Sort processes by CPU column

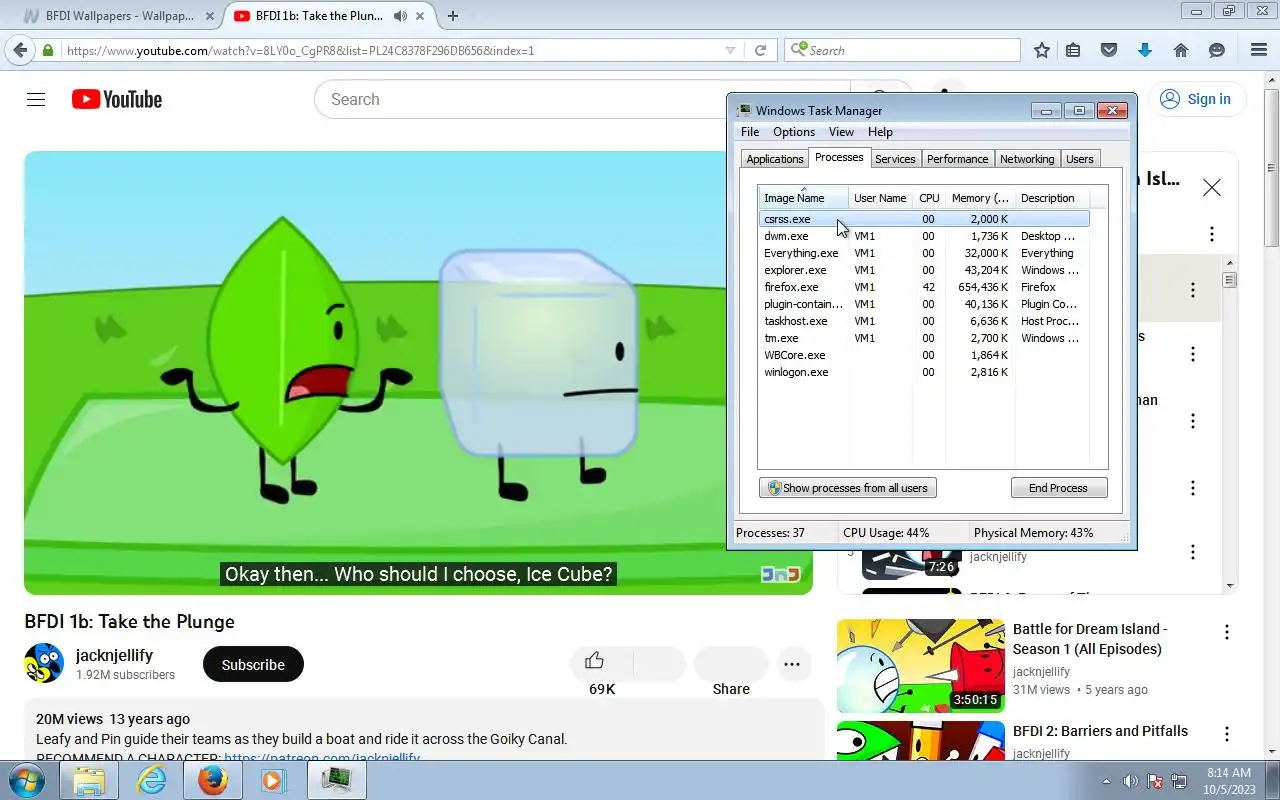929,198
